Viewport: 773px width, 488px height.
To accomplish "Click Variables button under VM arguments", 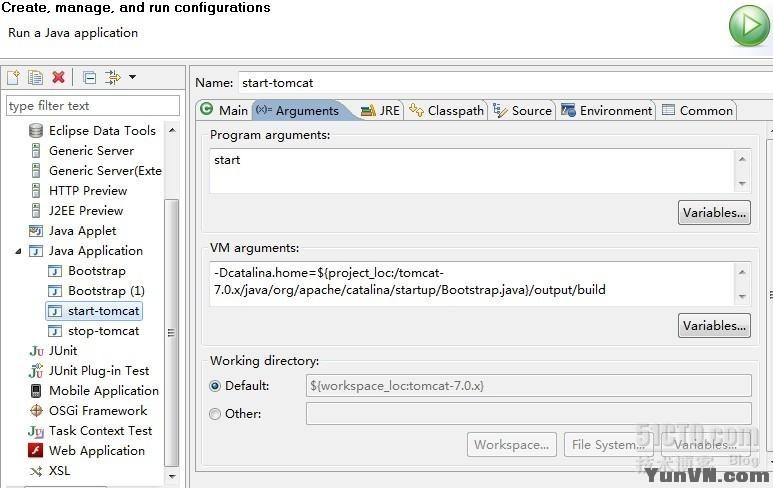I will click(714, 325).
